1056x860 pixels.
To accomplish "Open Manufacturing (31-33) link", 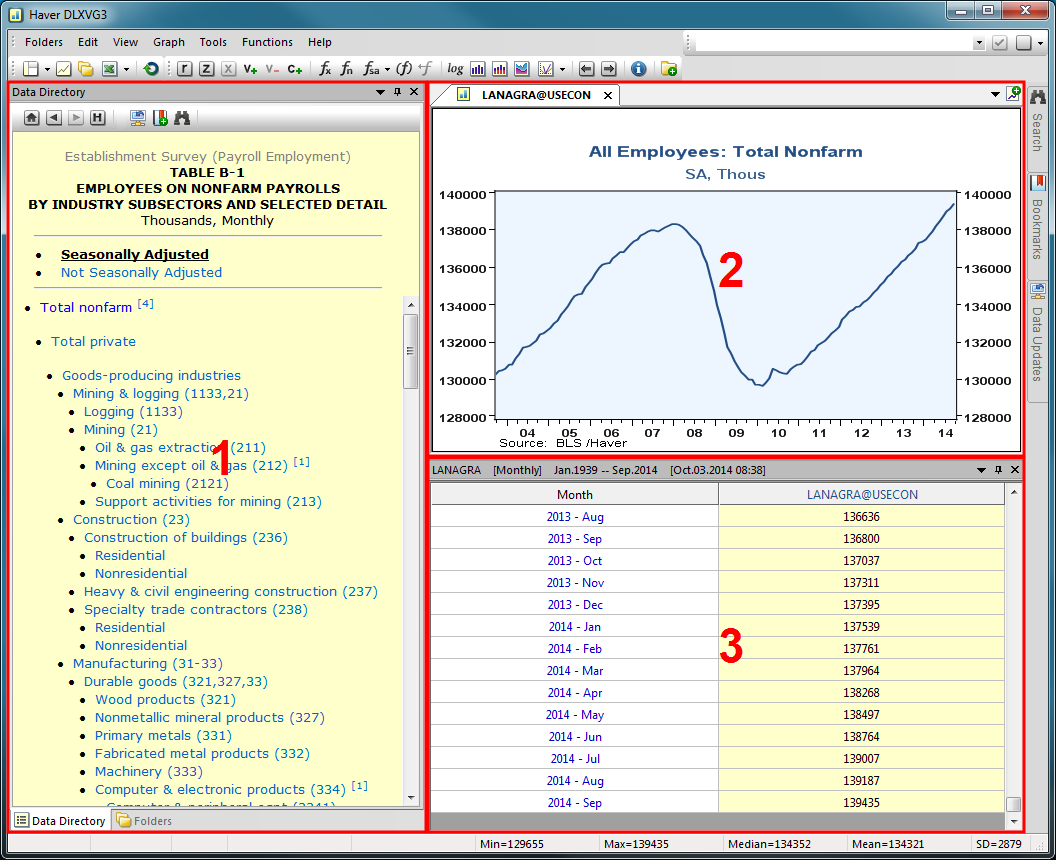I will (148, 663).
